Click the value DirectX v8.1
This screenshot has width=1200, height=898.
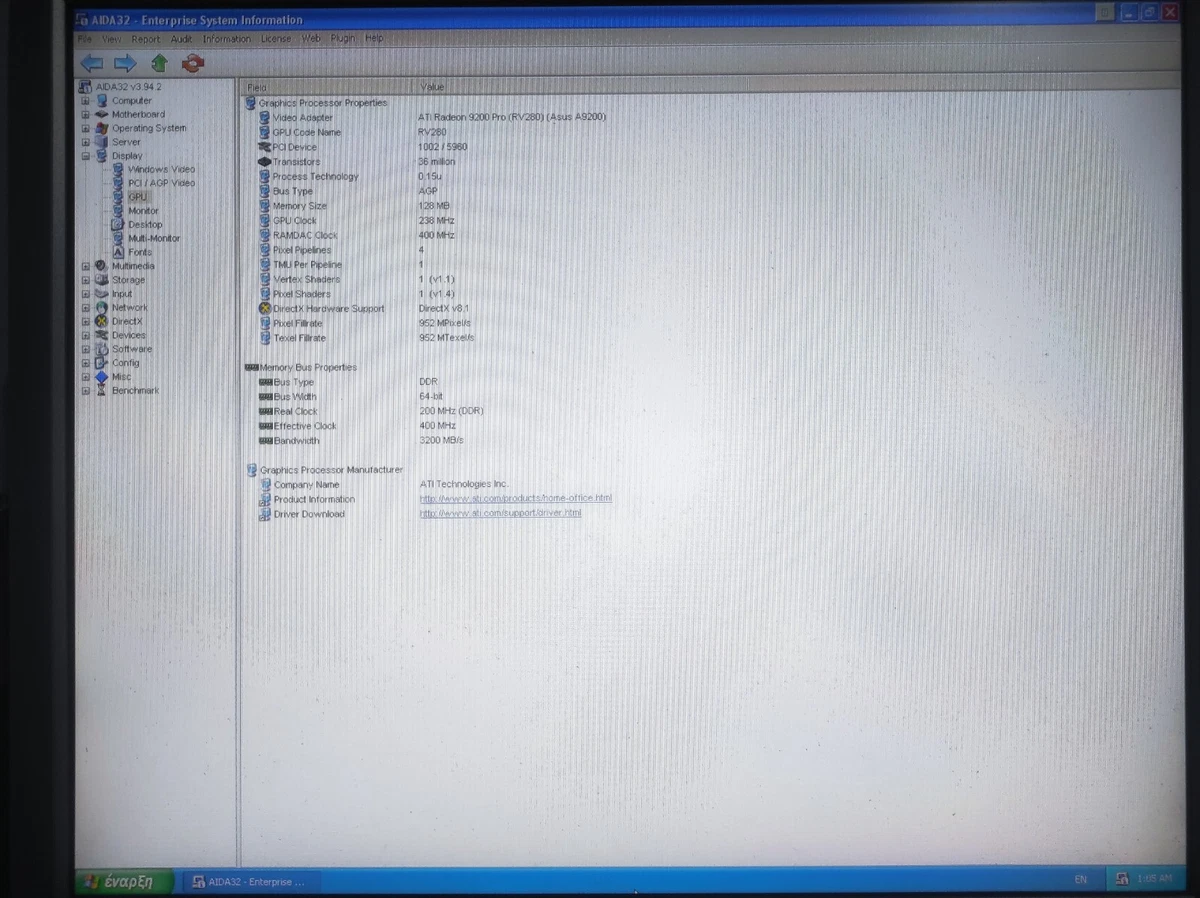pyautogui.click(x=444, y=309)
